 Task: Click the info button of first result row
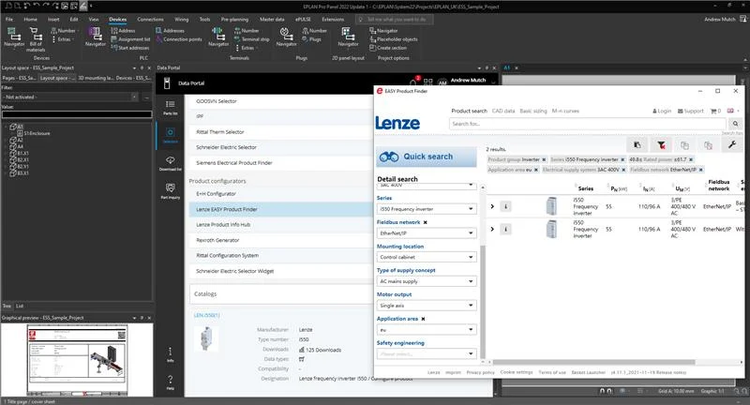coord(506,207)
